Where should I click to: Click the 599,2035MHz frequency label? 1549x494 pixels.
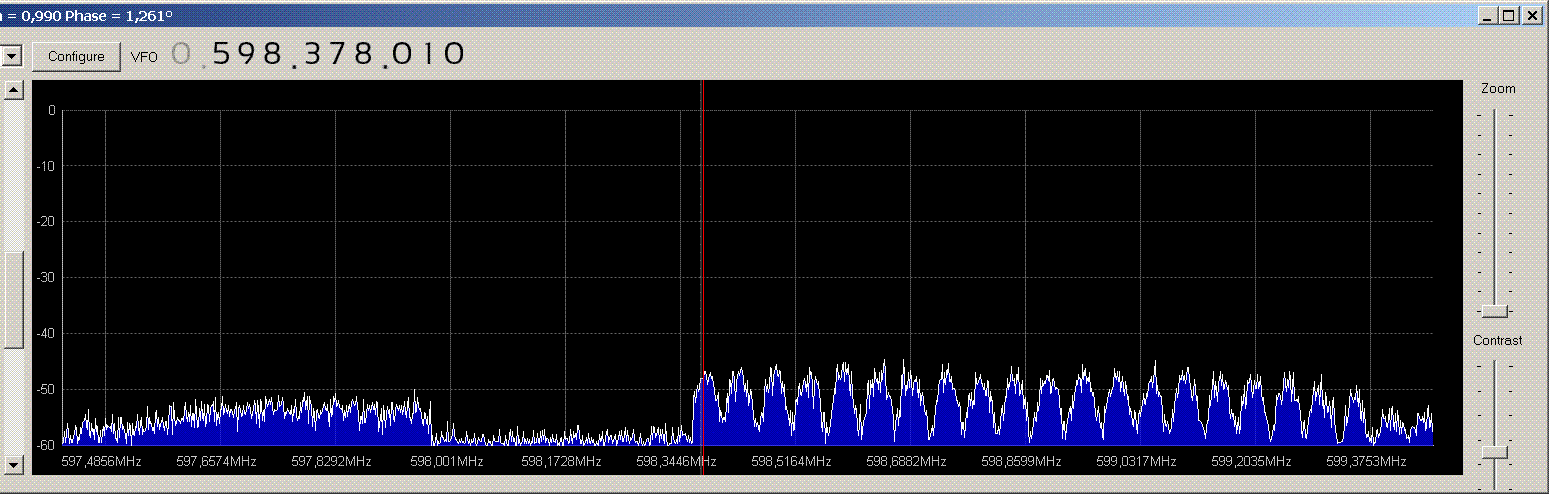(x=1251, y=462)
